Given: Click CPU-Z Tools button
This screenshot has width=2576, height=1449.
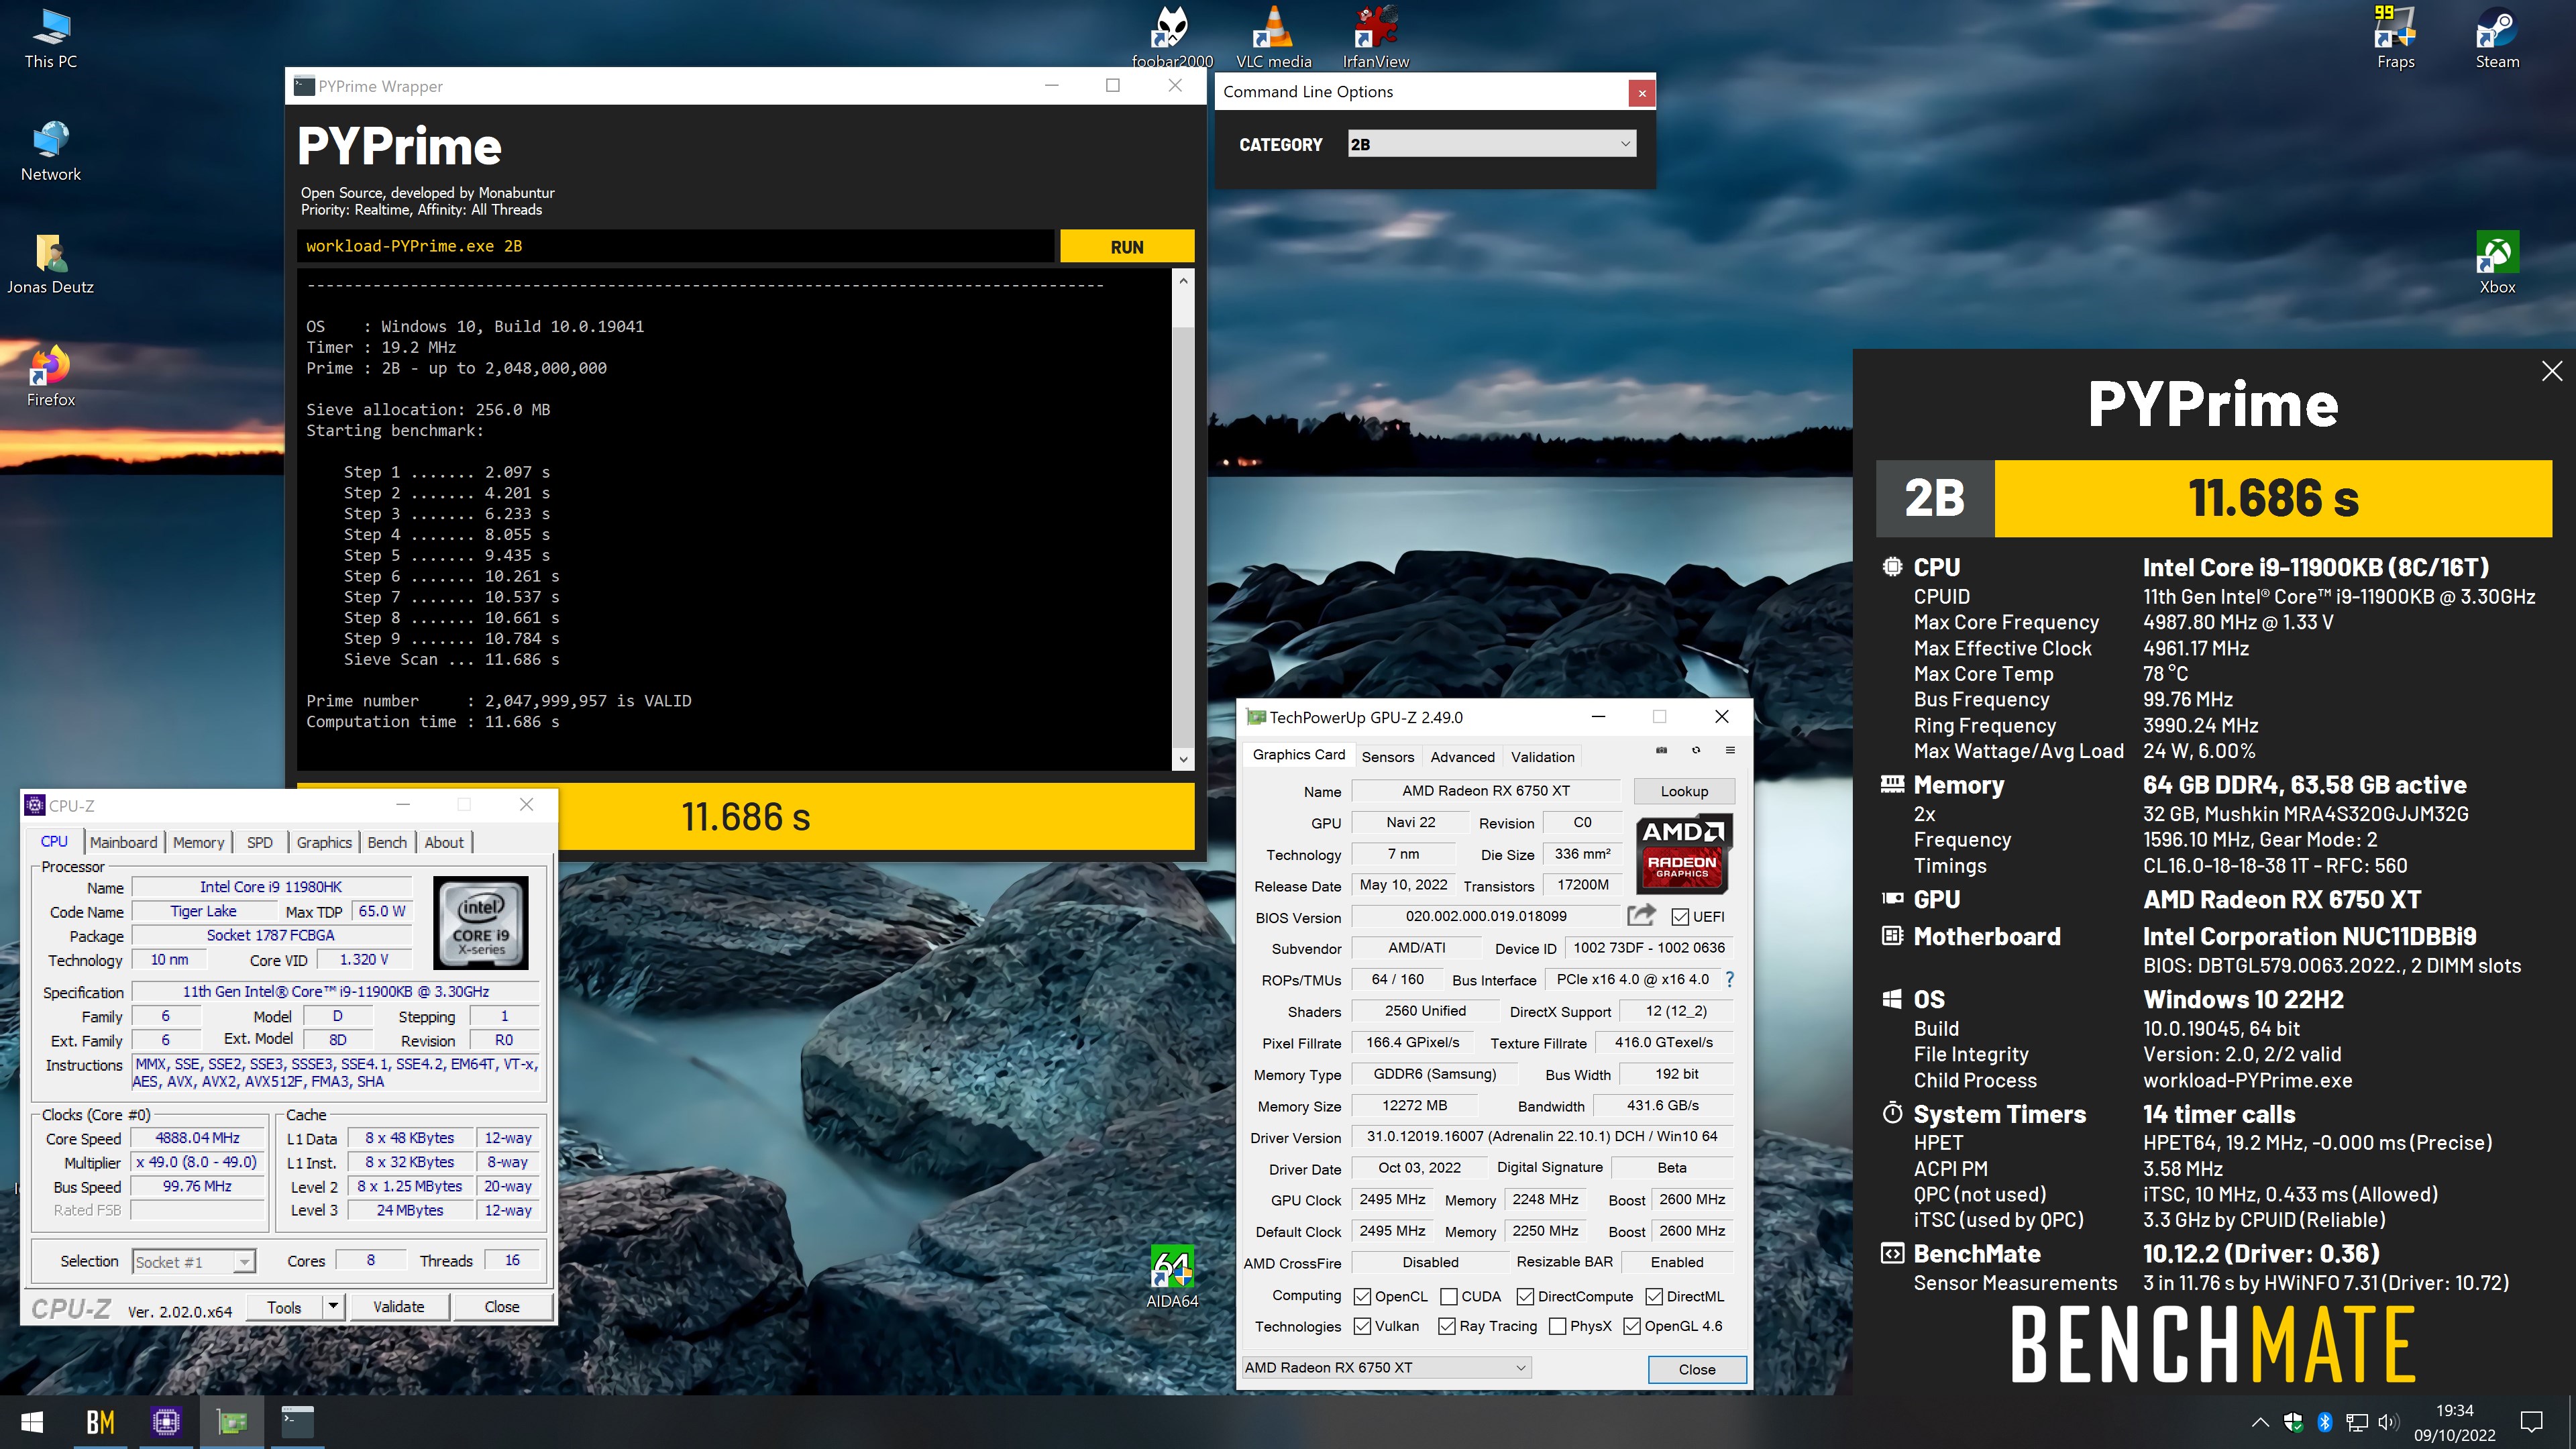Looking at the screenshot, I should click(x=284, y=1307).
